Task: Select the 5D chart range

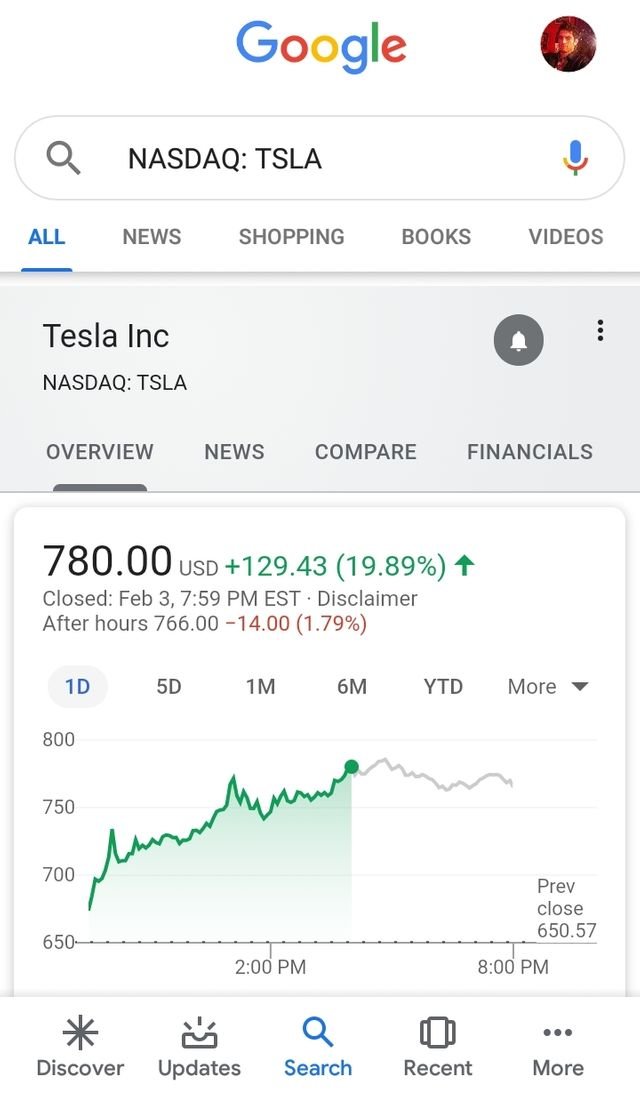Action: click(169, 687)
